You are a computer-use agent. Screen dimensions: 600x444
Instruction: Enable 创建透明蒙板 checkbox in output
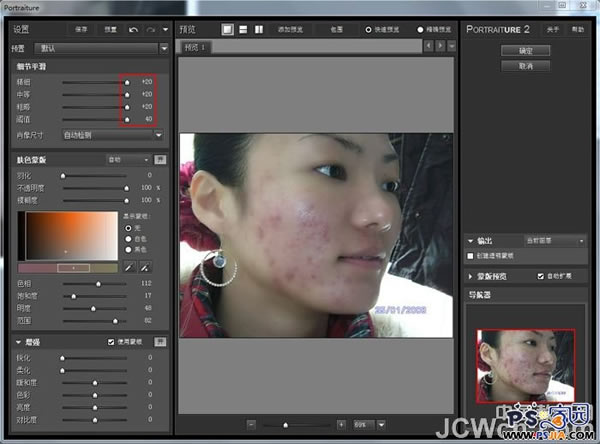click(x=471, y=256)
